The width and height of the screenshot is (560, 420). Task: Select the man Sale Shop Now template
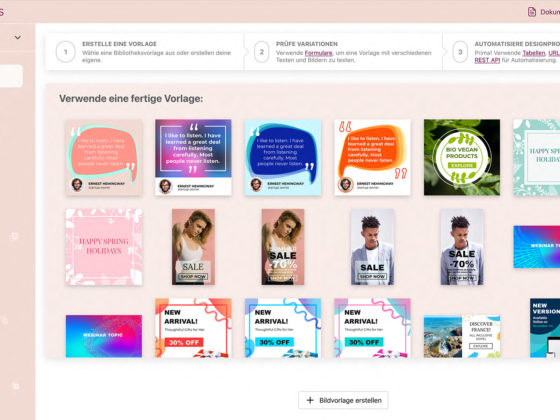click(x=372, y=247)
